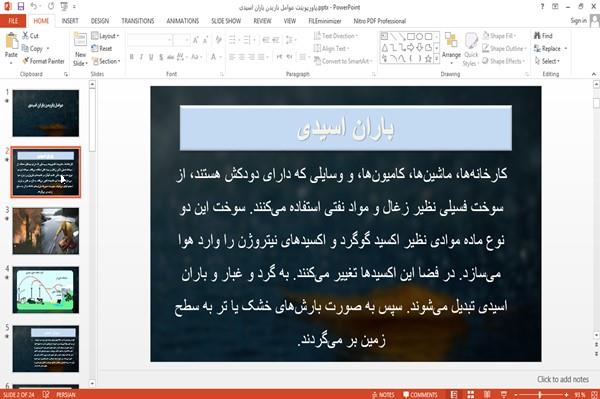Open Reading View from status bar
The height and width of the screenshot is (399, 600).
[x=487, y=394]
